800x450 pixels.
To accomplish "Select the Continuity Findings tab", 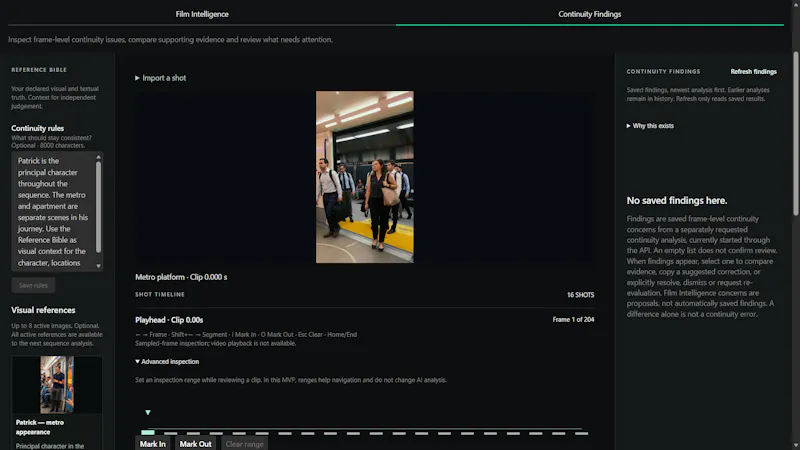I will tap(589, 14).
